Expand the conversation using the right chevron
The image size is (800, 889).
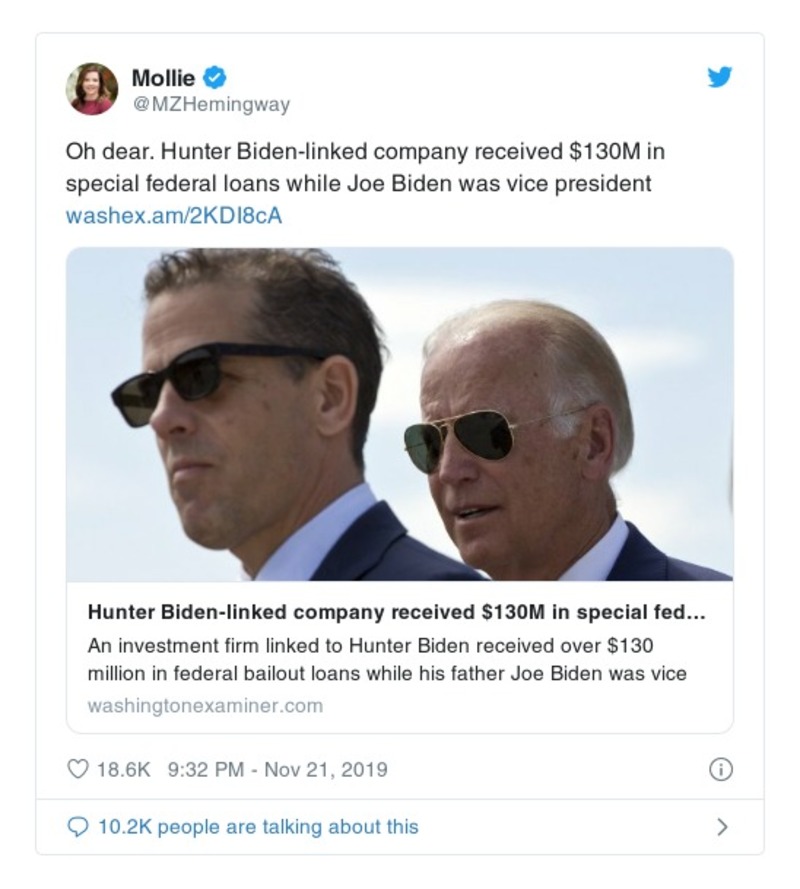[x=722, y=827]
